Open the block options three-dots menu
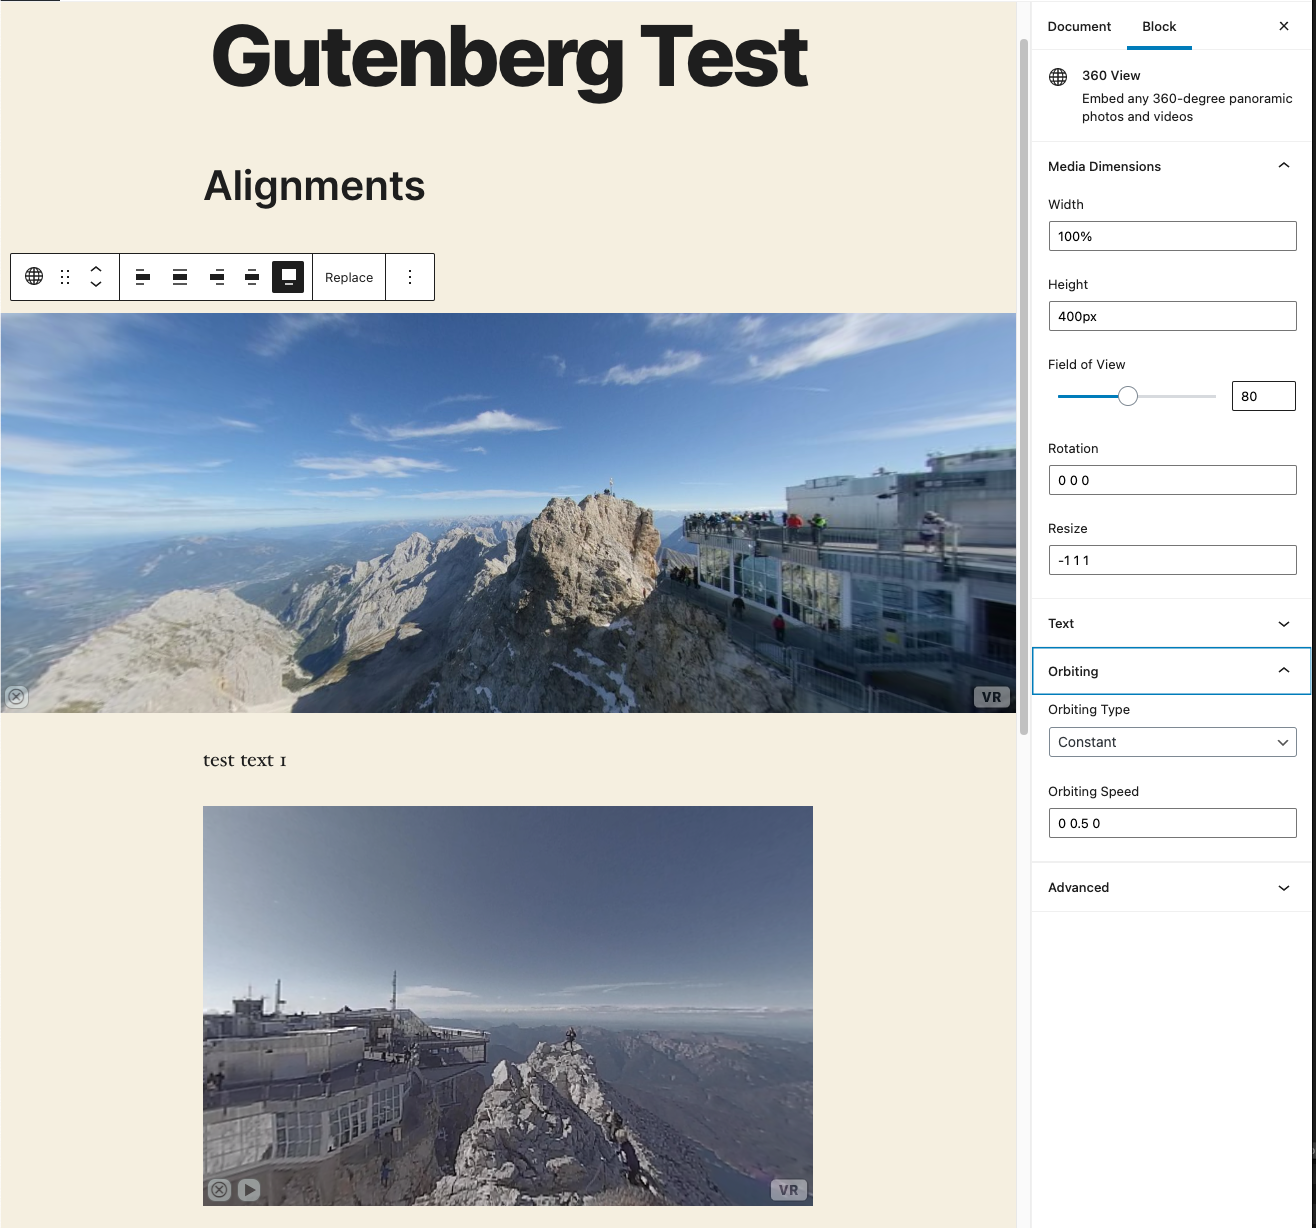Image resolution: width=1316 pixels, height=1228 pixels. (410, 277)
